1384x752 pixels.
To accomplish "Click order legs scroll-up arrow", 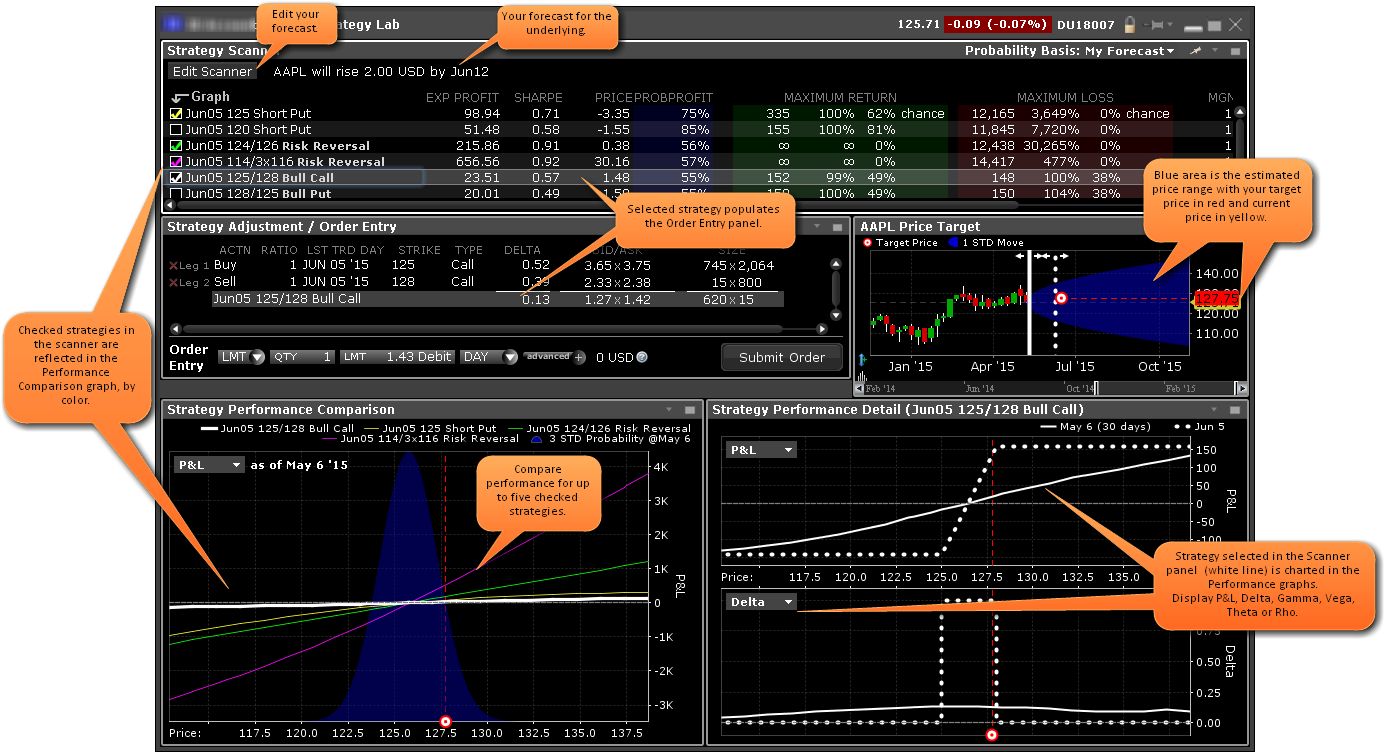I will 837,265.
